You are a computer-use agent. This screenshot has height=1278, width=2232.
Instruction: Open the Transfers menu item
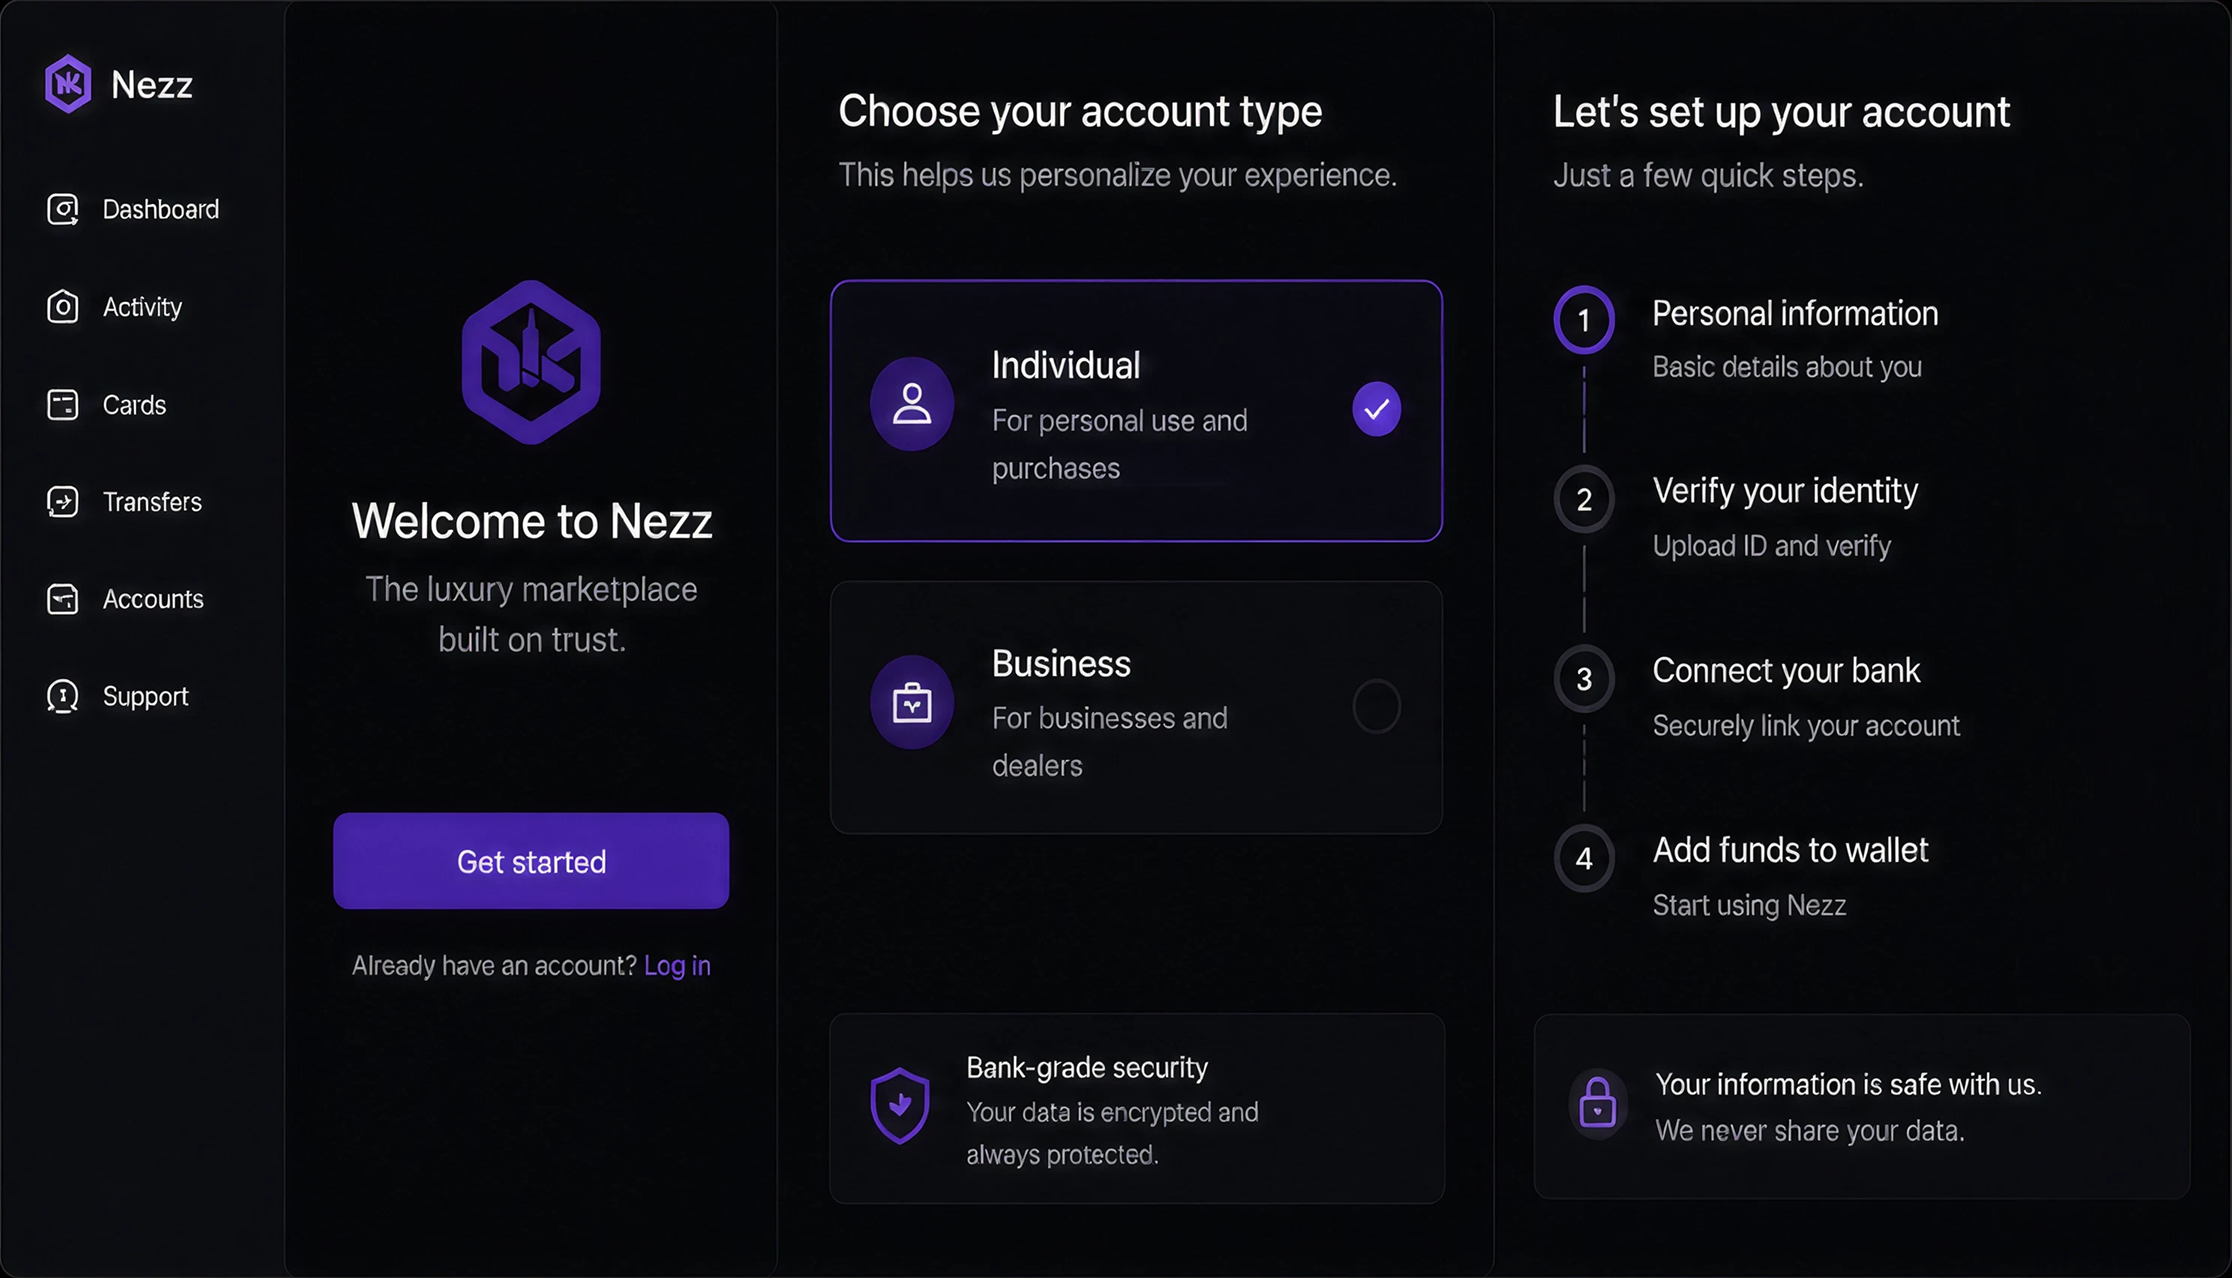tap(125, 502)
